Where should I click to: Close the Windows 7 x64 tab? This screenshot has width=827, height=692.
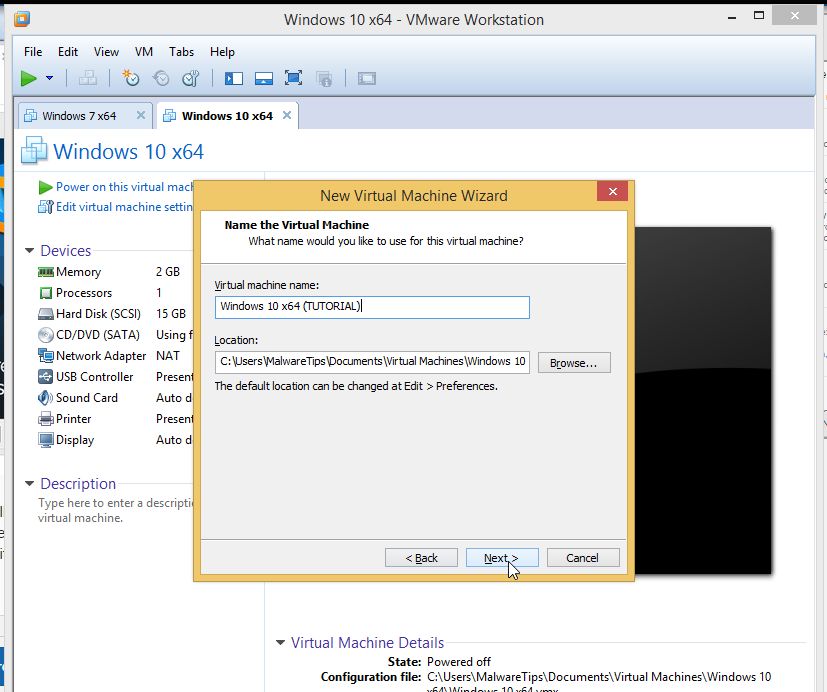[141, 115]
